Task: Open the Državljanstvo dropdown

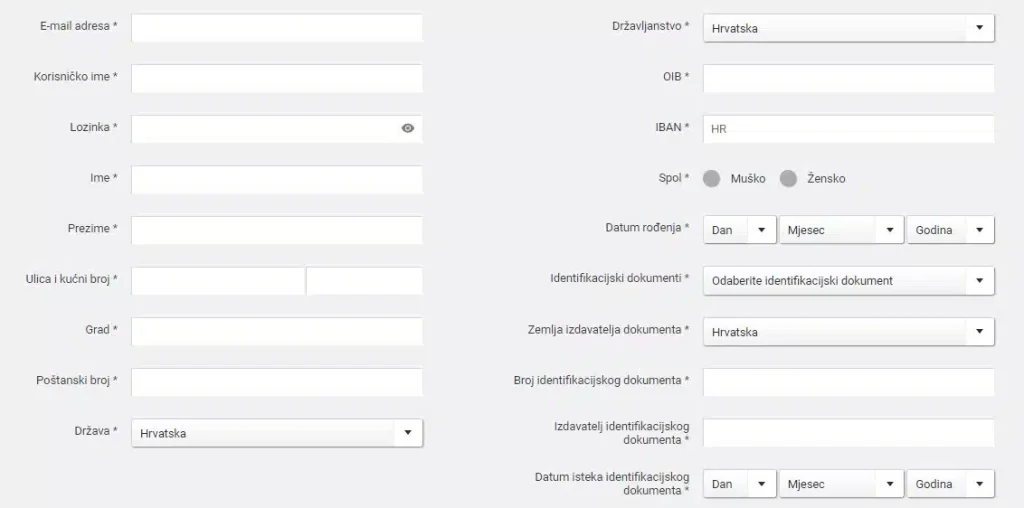Action: point(848,28)
